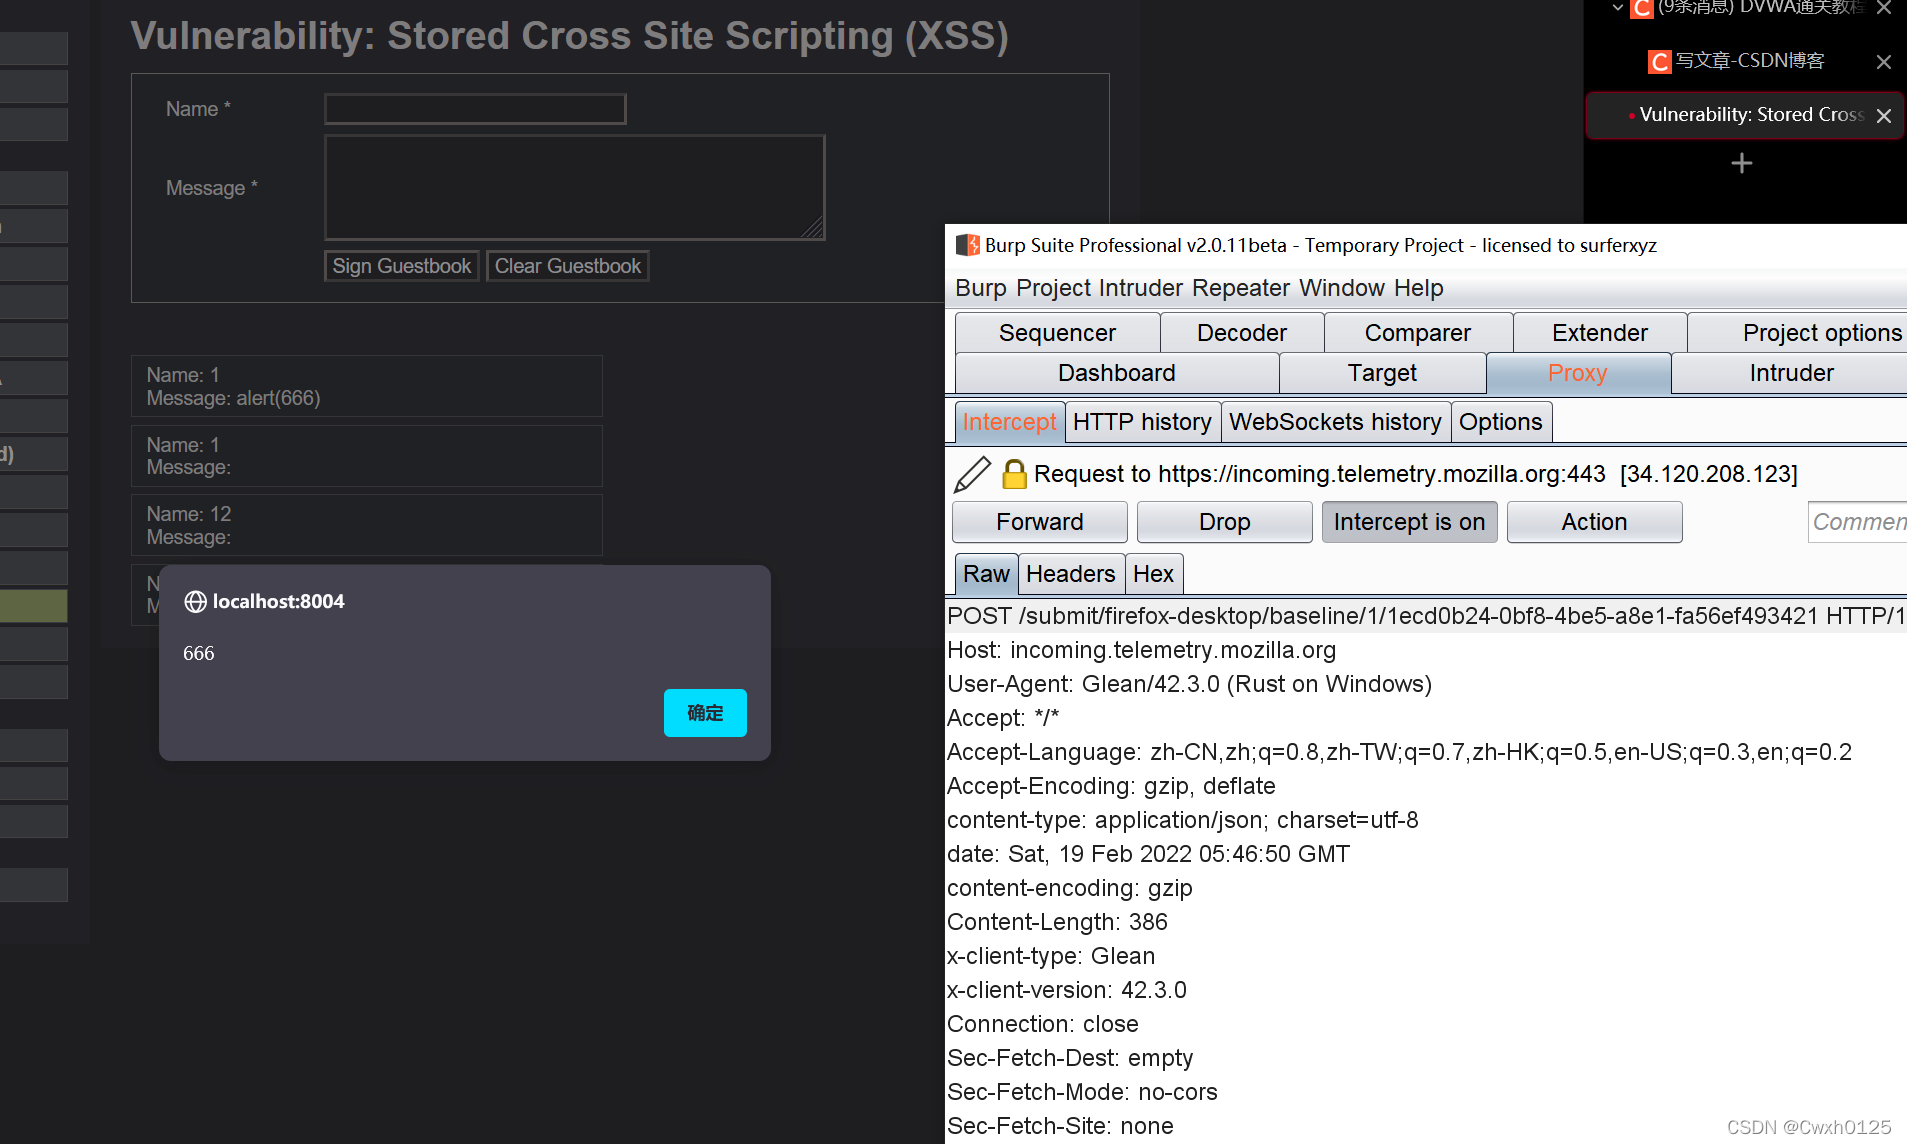The height and width of the screenshot is (1144, 1907).
Task: Open the Comparer tab
Action: [x=1418, y=333]
